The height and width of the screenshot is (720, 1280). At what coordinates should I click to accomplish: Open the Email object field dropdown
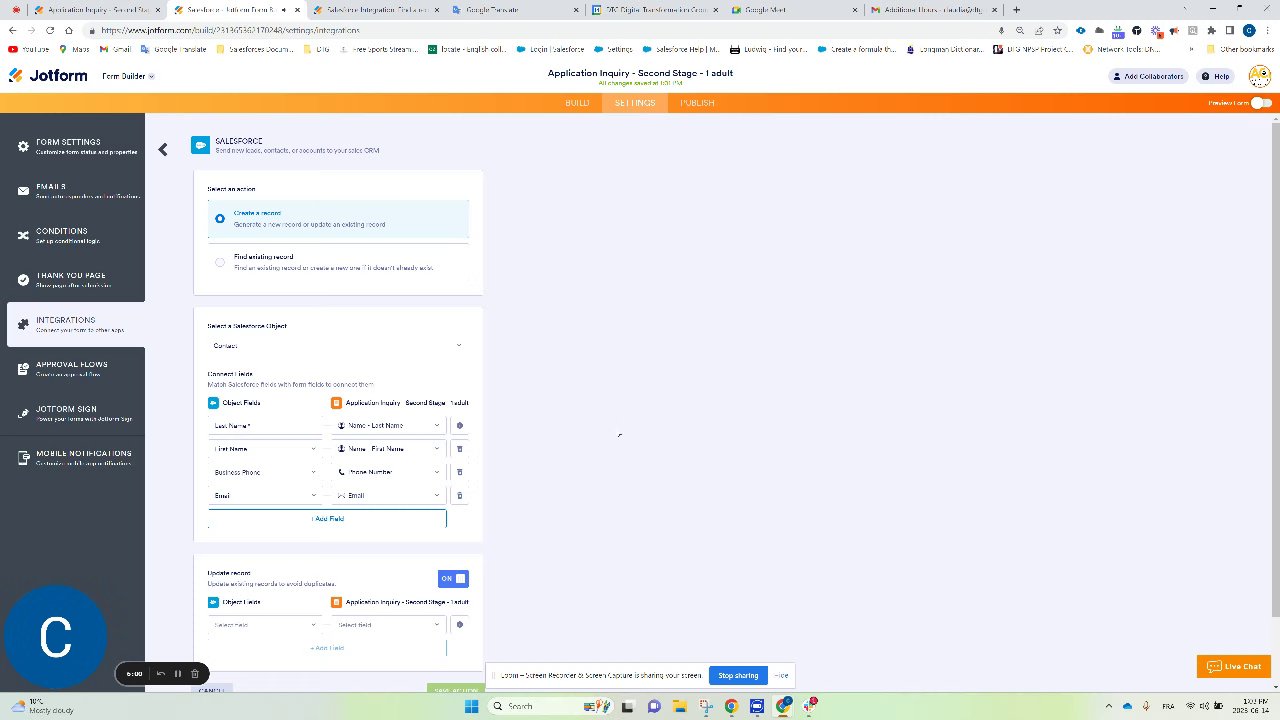(265, 495)
